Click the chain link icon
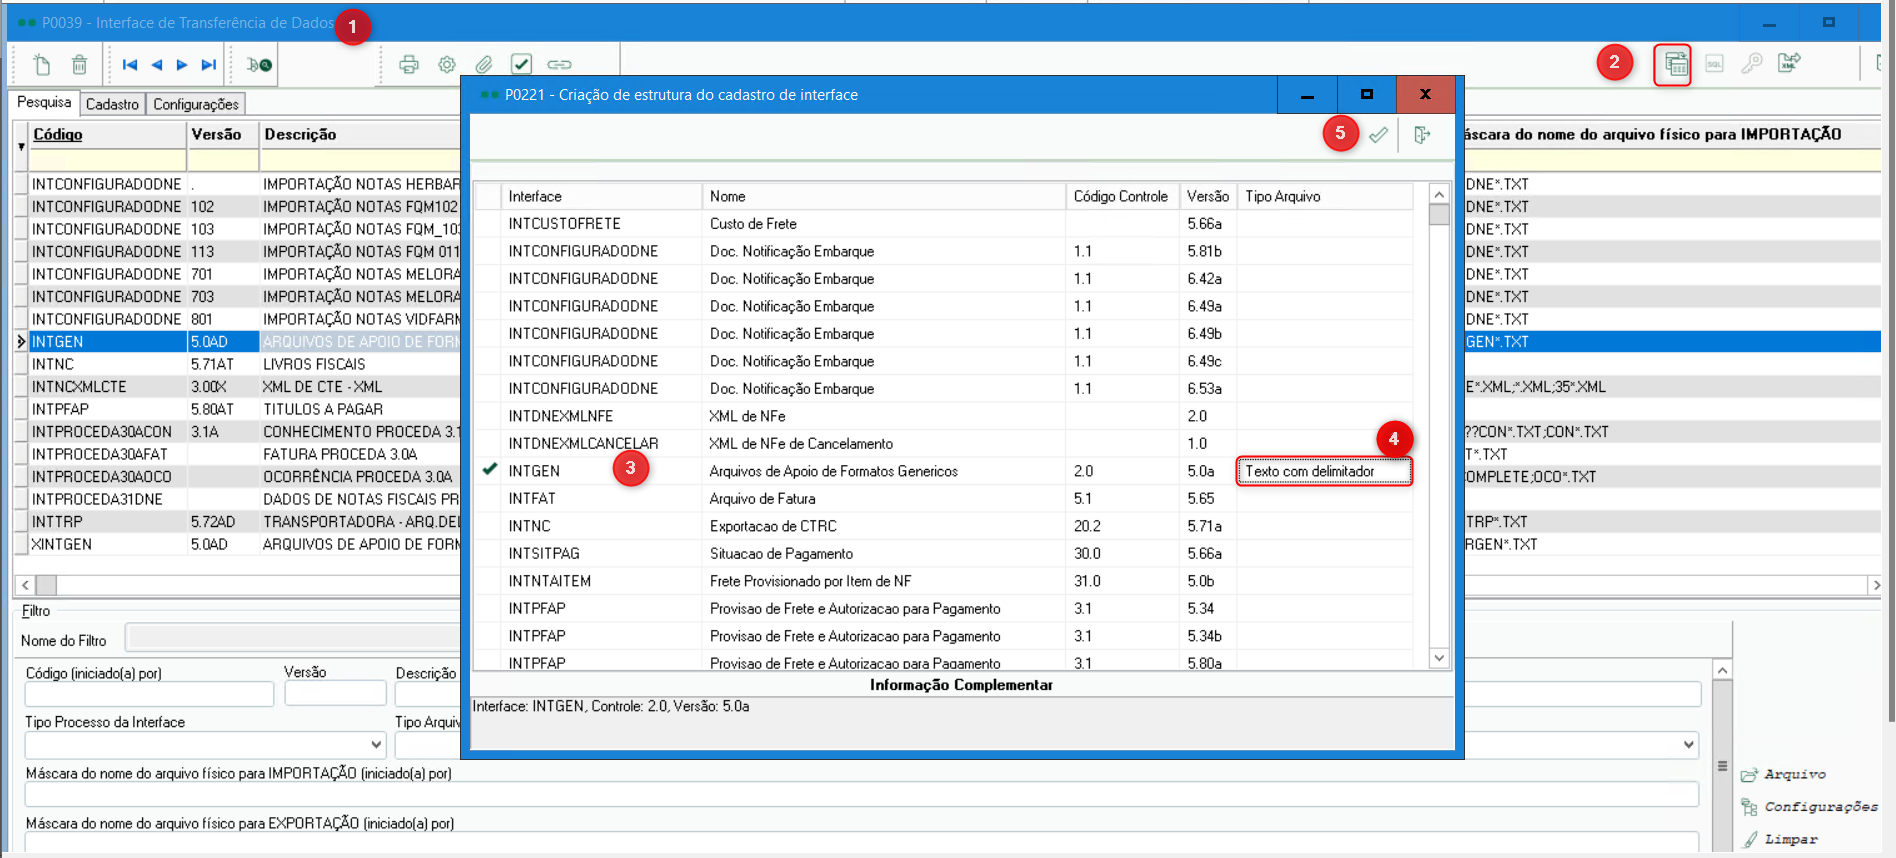The height and width of the screenshot is (858, 1896). point(559,65)
